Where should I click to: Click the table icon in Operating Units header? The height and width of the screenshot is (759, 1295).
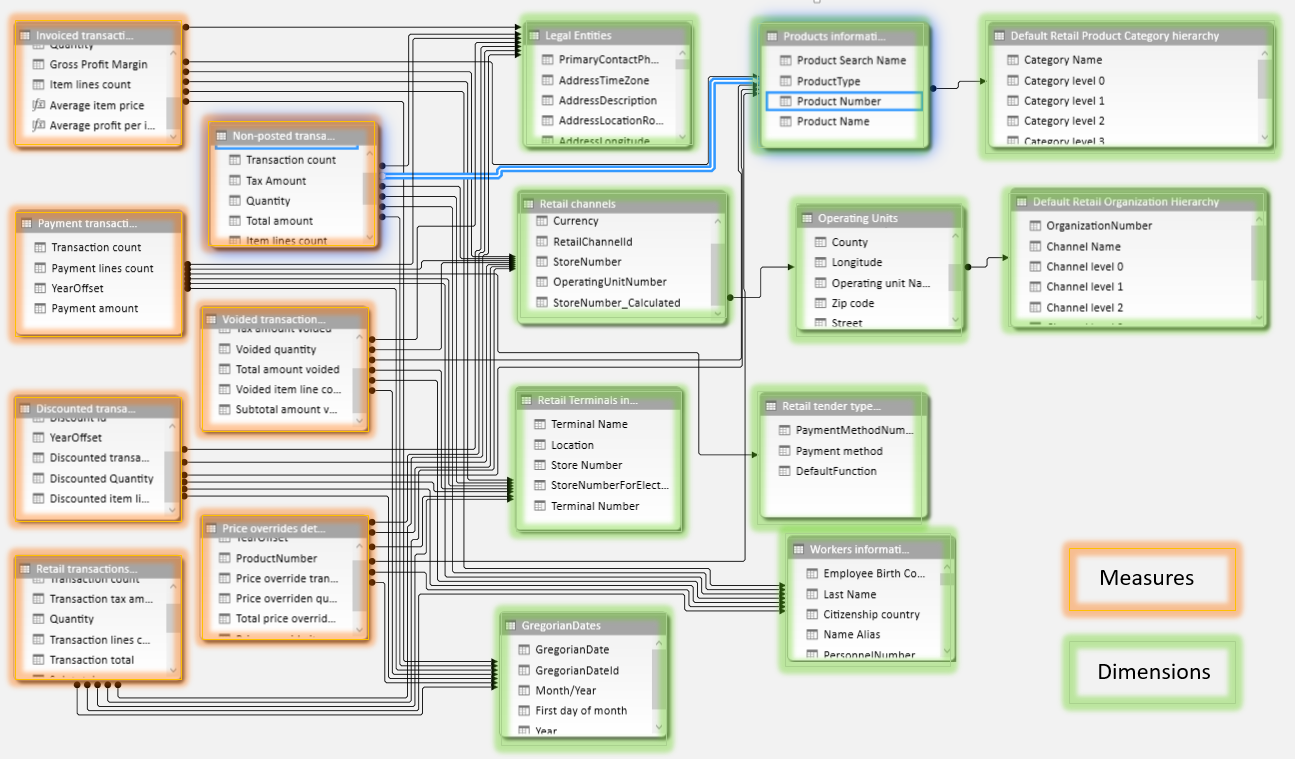pyautogui.click(x=805, y=218)
